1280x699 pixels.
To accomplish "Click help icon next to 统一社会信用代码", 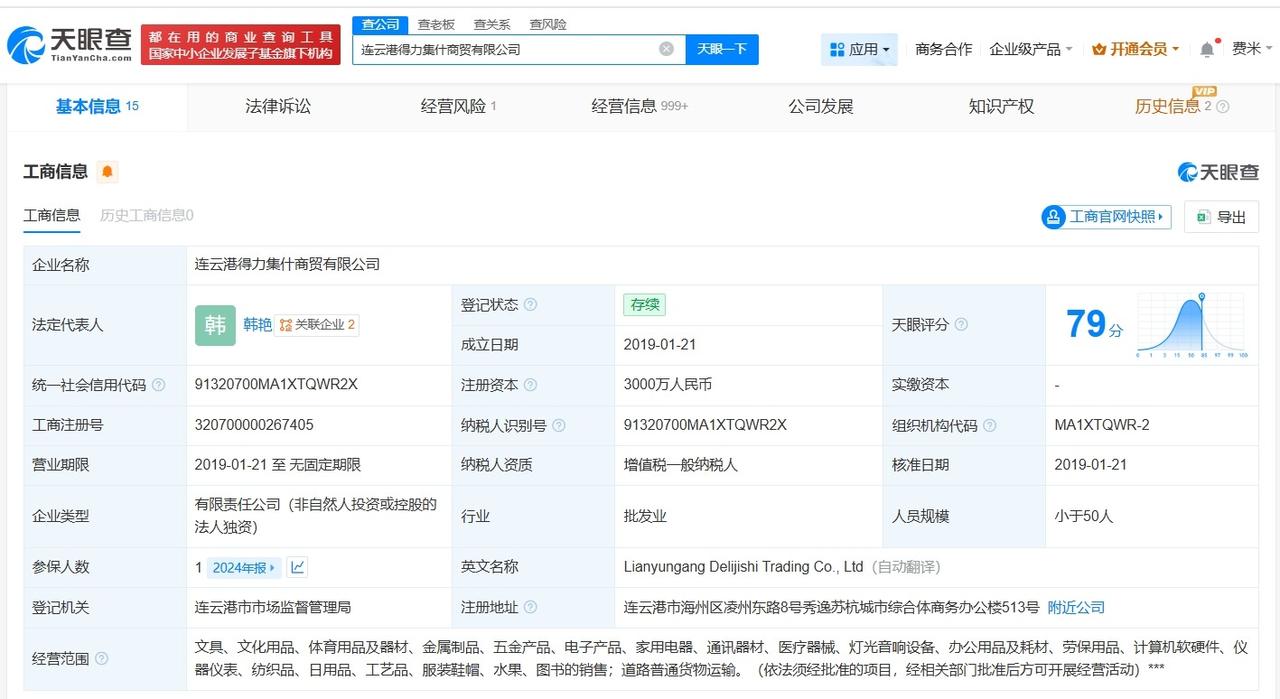I will (158, 385).
